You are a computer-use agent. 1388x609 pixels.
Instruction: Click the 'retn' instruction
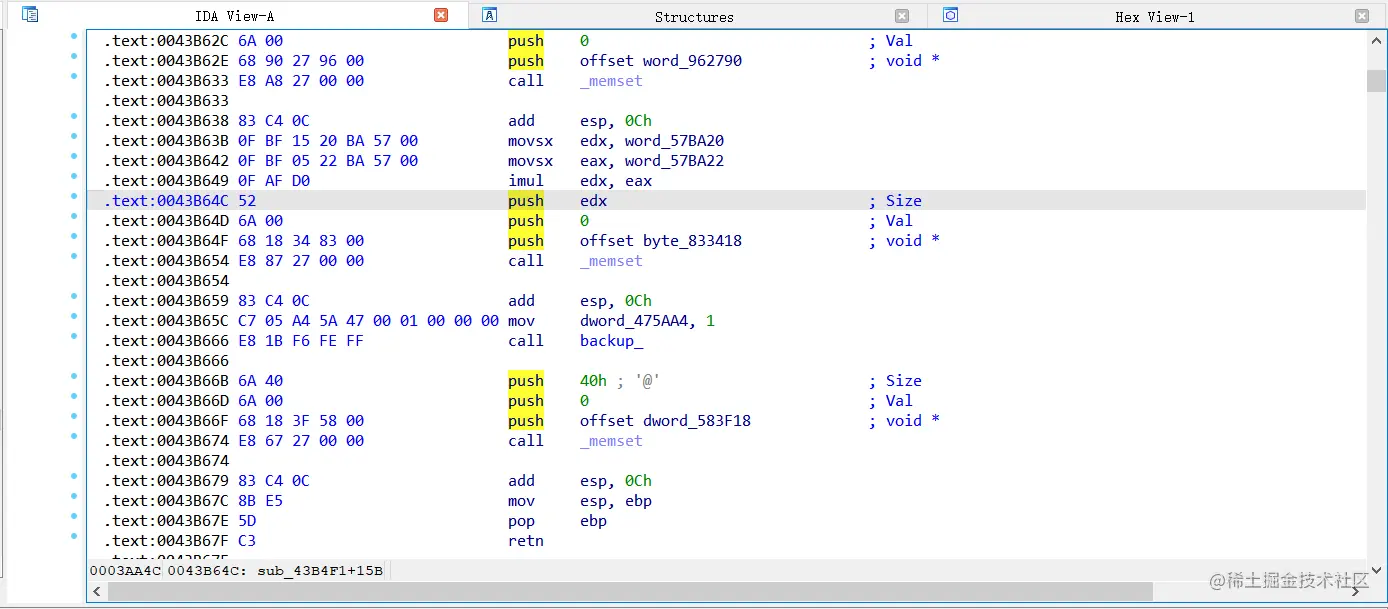[x=526, y=541]
